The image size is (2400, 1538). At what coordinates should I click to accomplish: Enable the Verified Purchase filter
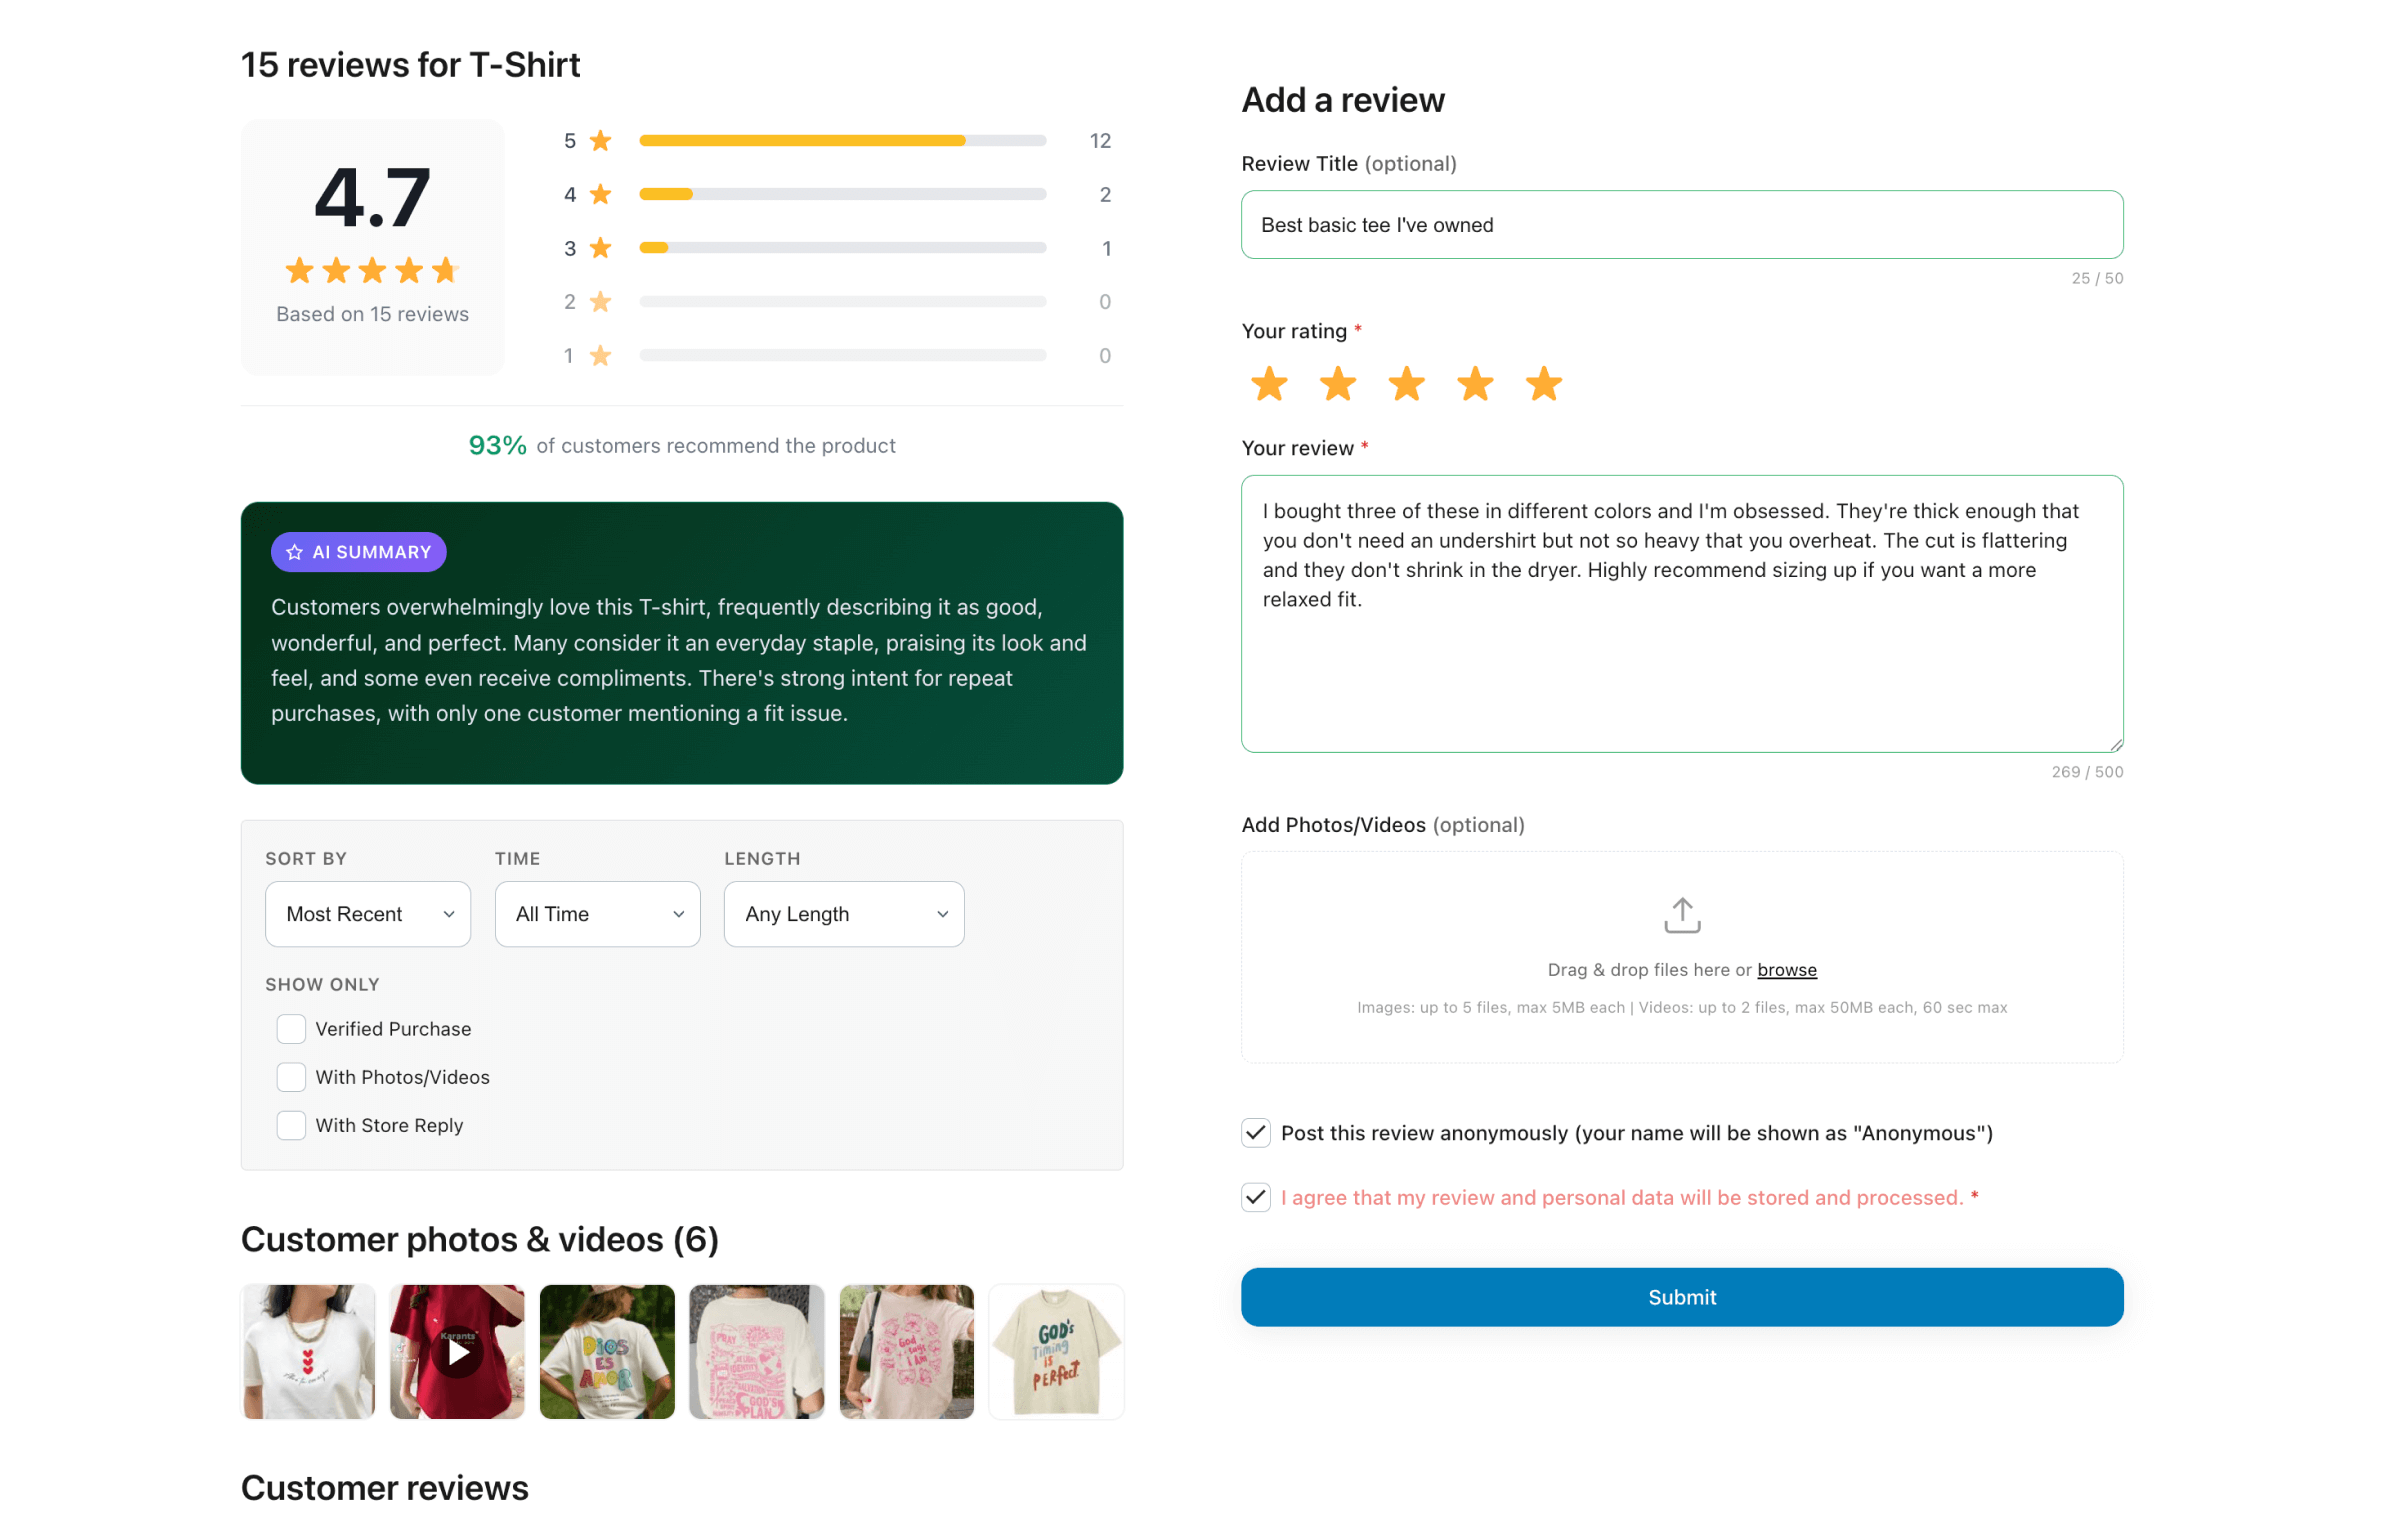click(x=291, y=1028)
